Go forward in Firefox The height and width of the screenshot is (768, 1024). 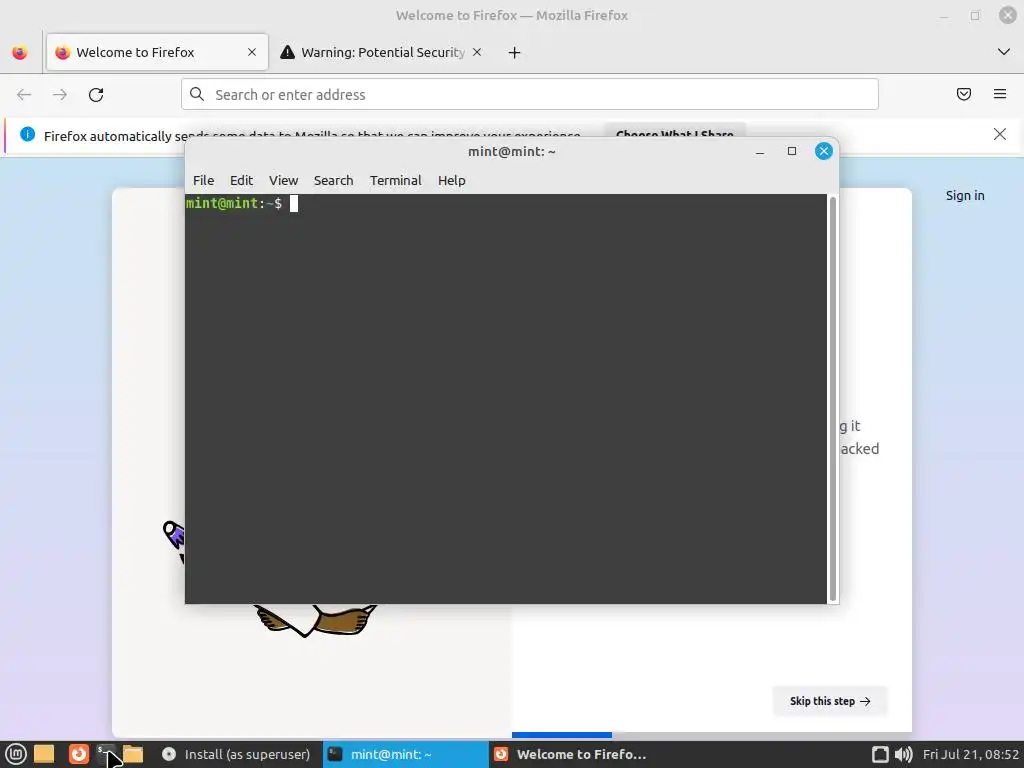coord(60,95)
